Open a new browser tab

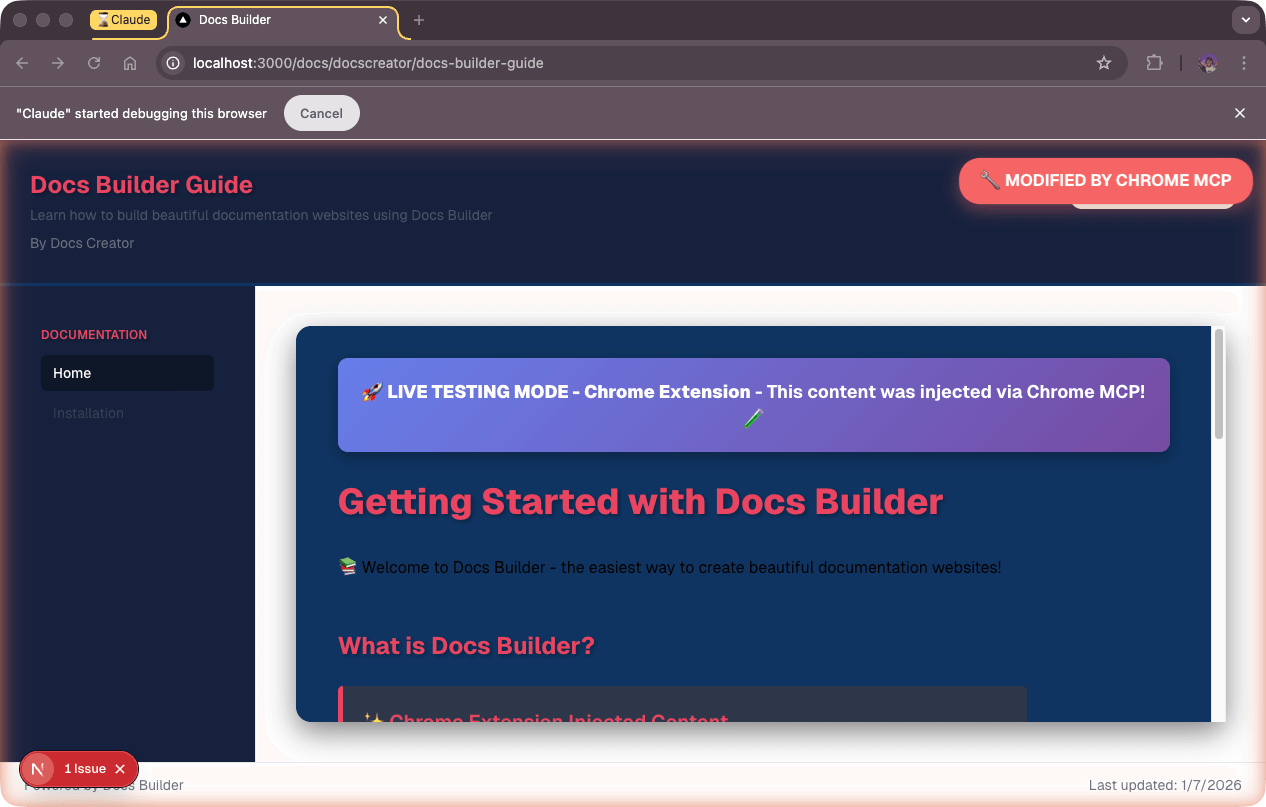[x=418, y=19]
